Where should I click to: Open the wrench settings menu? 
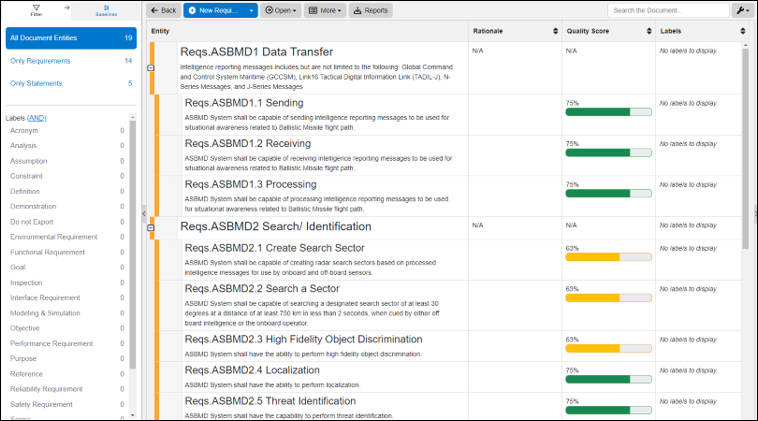(x=742, y=10)
